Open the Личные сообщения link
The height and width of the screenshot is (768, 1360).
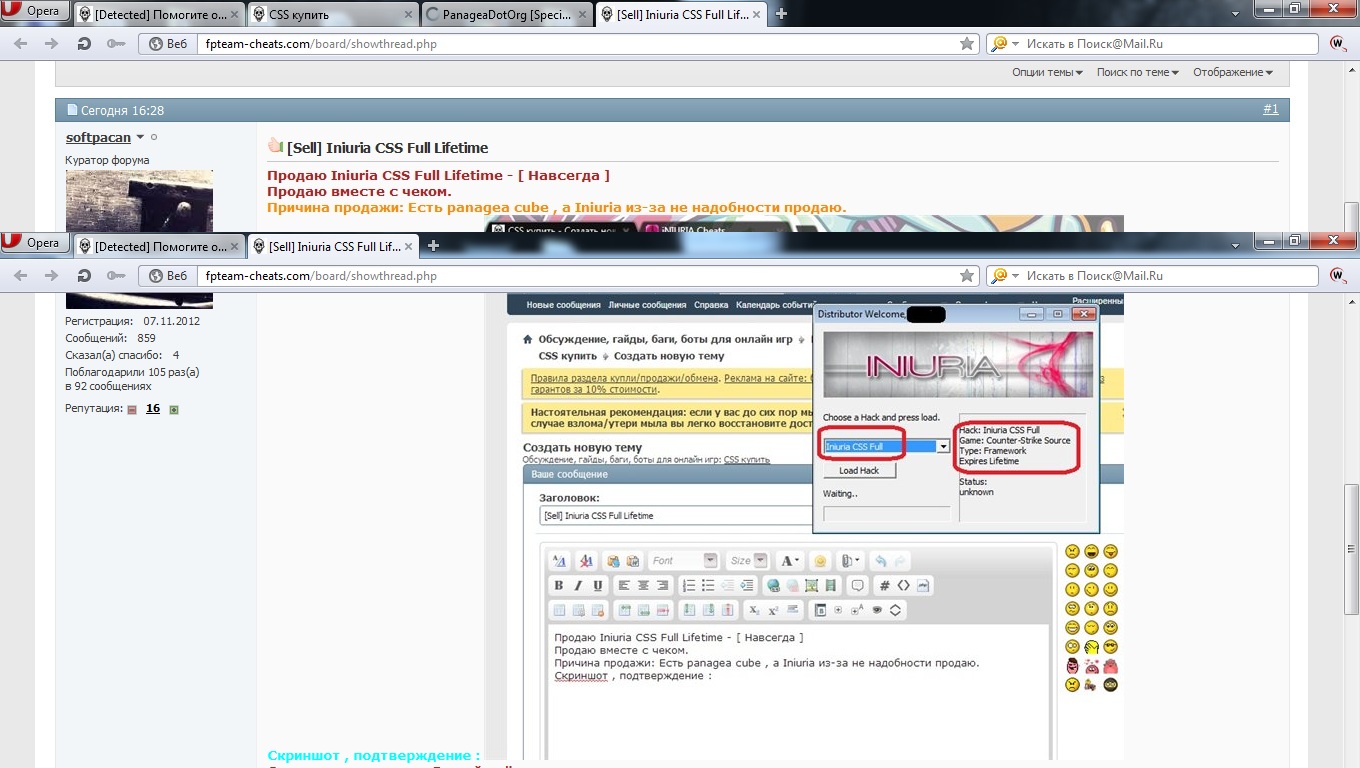tap(647, 305)
